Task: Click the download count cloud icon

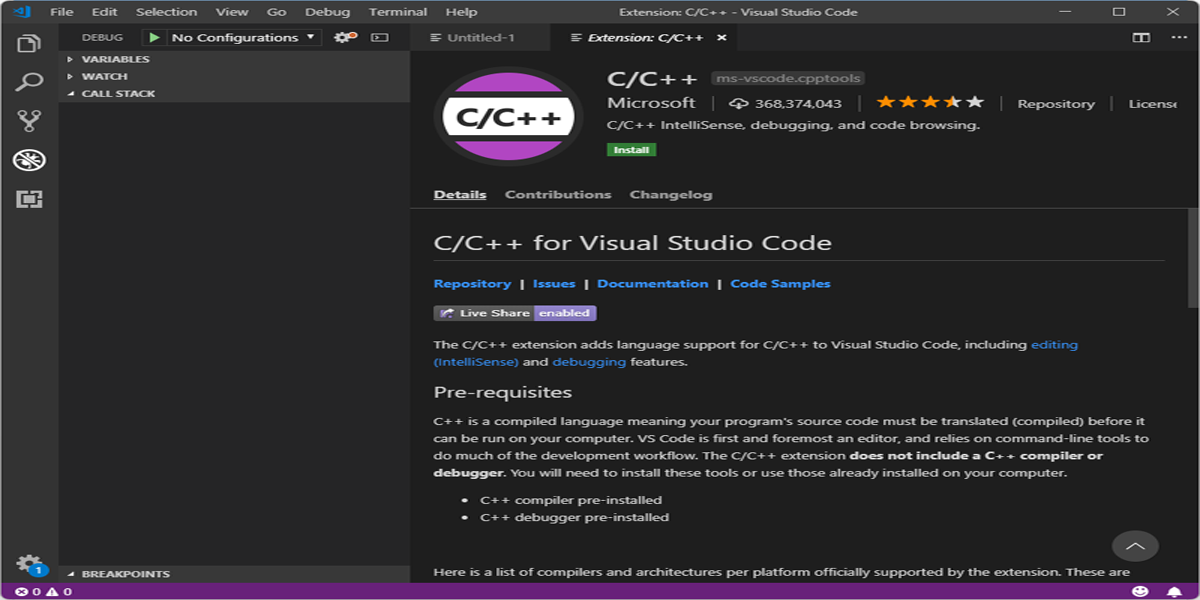Action: point(739,104)
